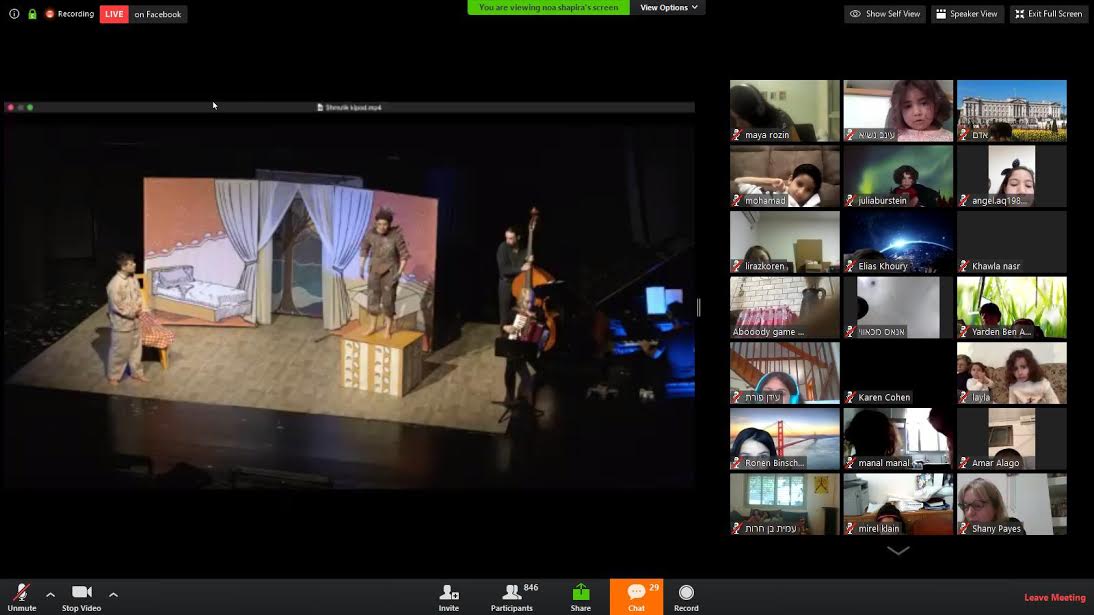This screenshot has width=1094, height=615.
Task: Select juliaburstein's video thumbnail
Action: [898, 176]
